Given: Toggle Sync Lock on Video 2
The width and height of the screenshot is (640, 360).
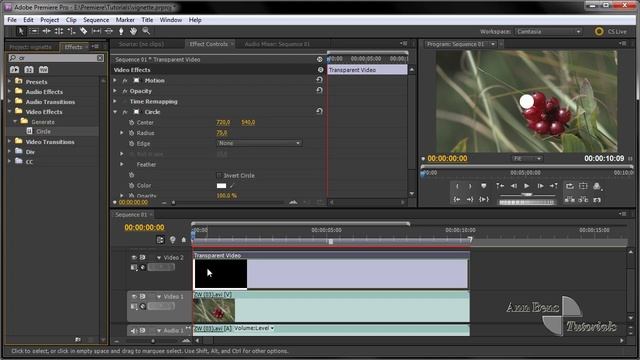Looking at the screenshot, I should pyautogui.click(x=142, y=258).
